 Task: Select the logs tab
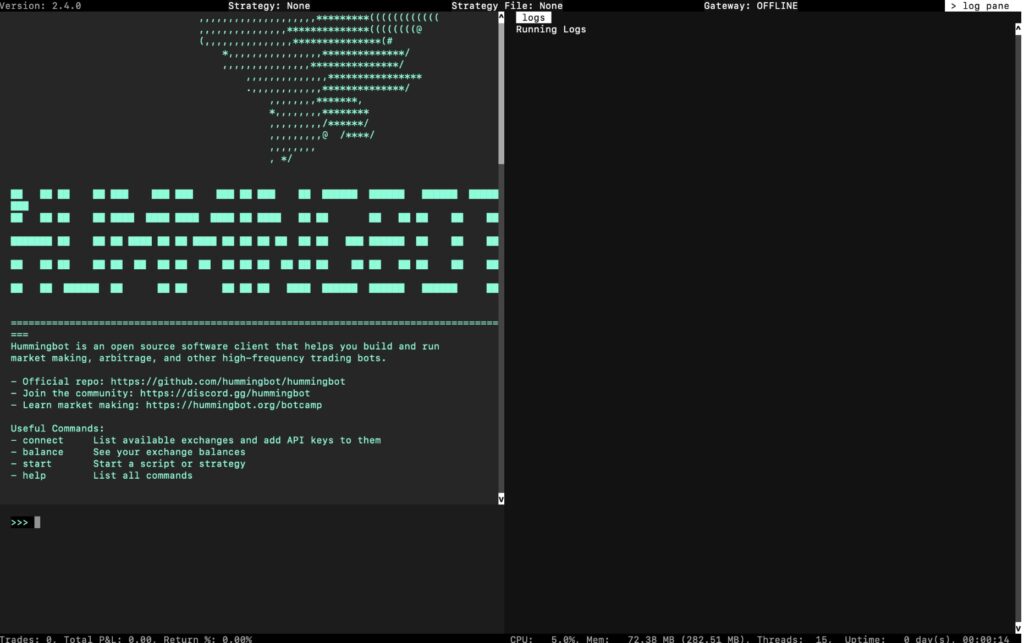pos(534,18)
